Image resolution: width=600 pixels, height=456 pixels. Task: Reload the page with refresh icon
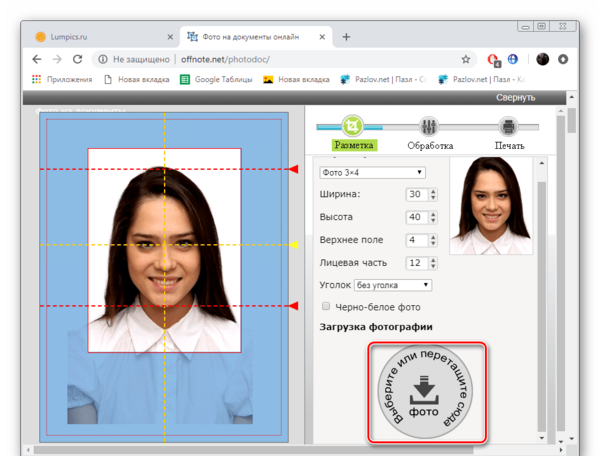[x=78, y=59]
